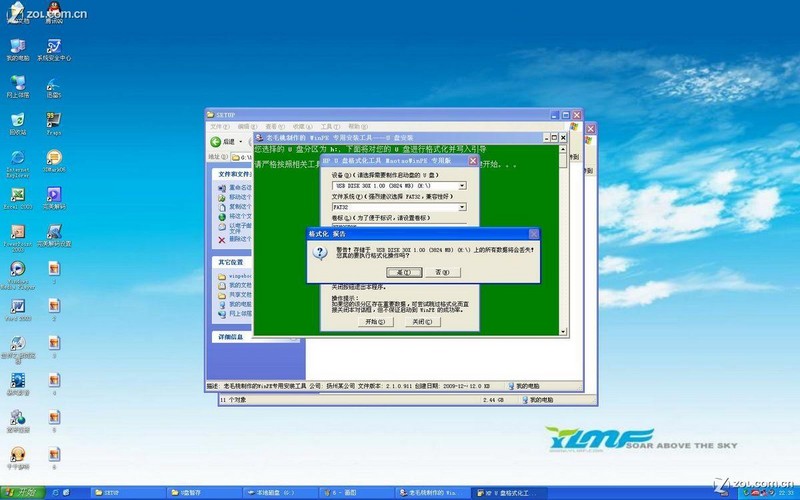Click the rename (重命名) task link
This screenshot has height=500, width=800.
coord(235,188)
